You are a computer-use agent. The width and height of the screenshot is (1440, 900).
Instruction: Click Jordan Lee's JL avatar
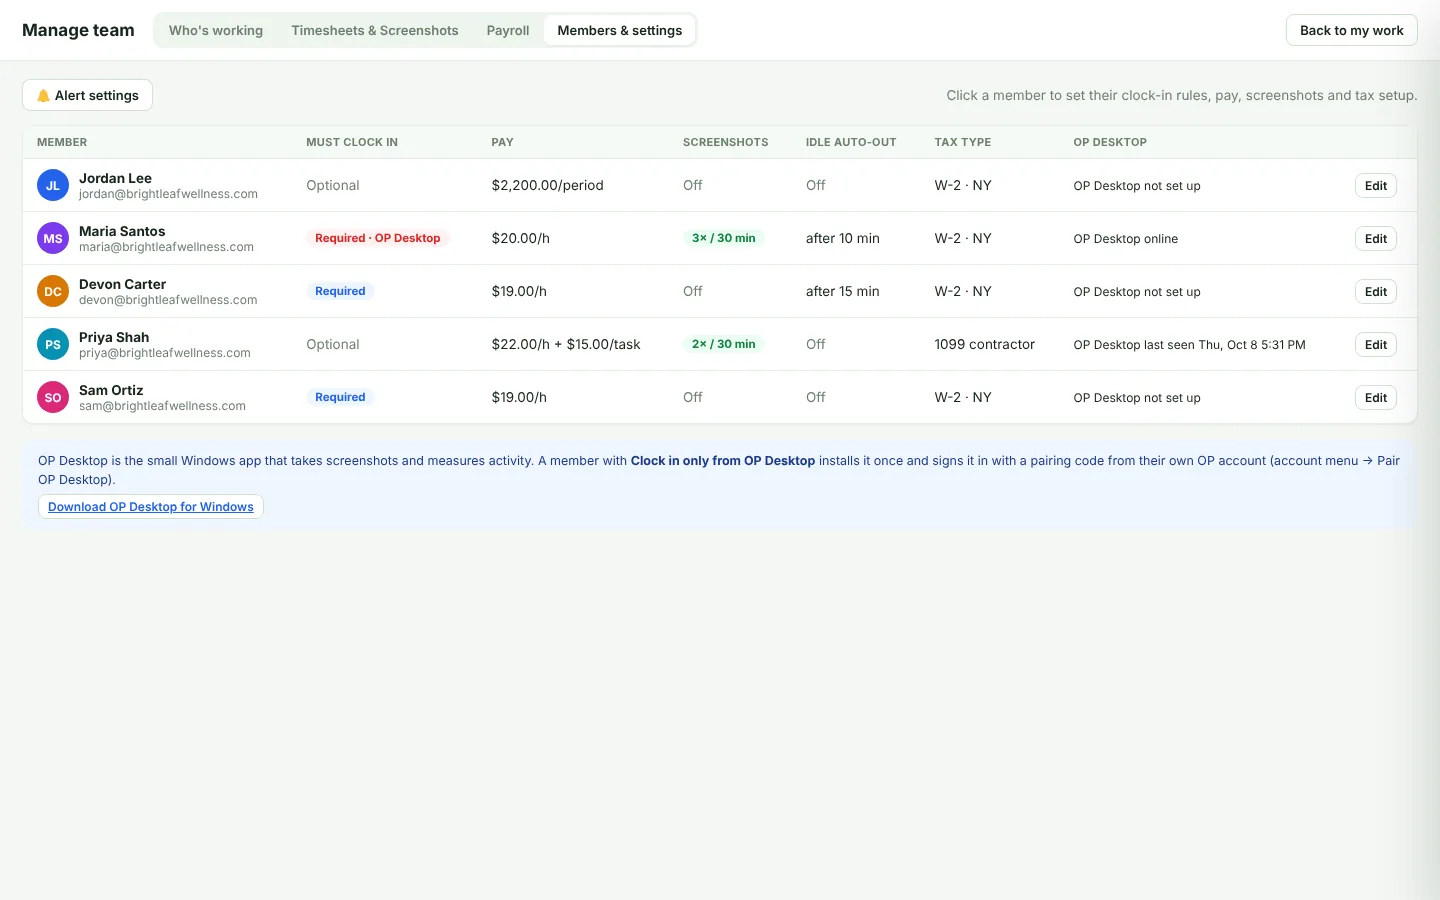(x=53, y=185)
